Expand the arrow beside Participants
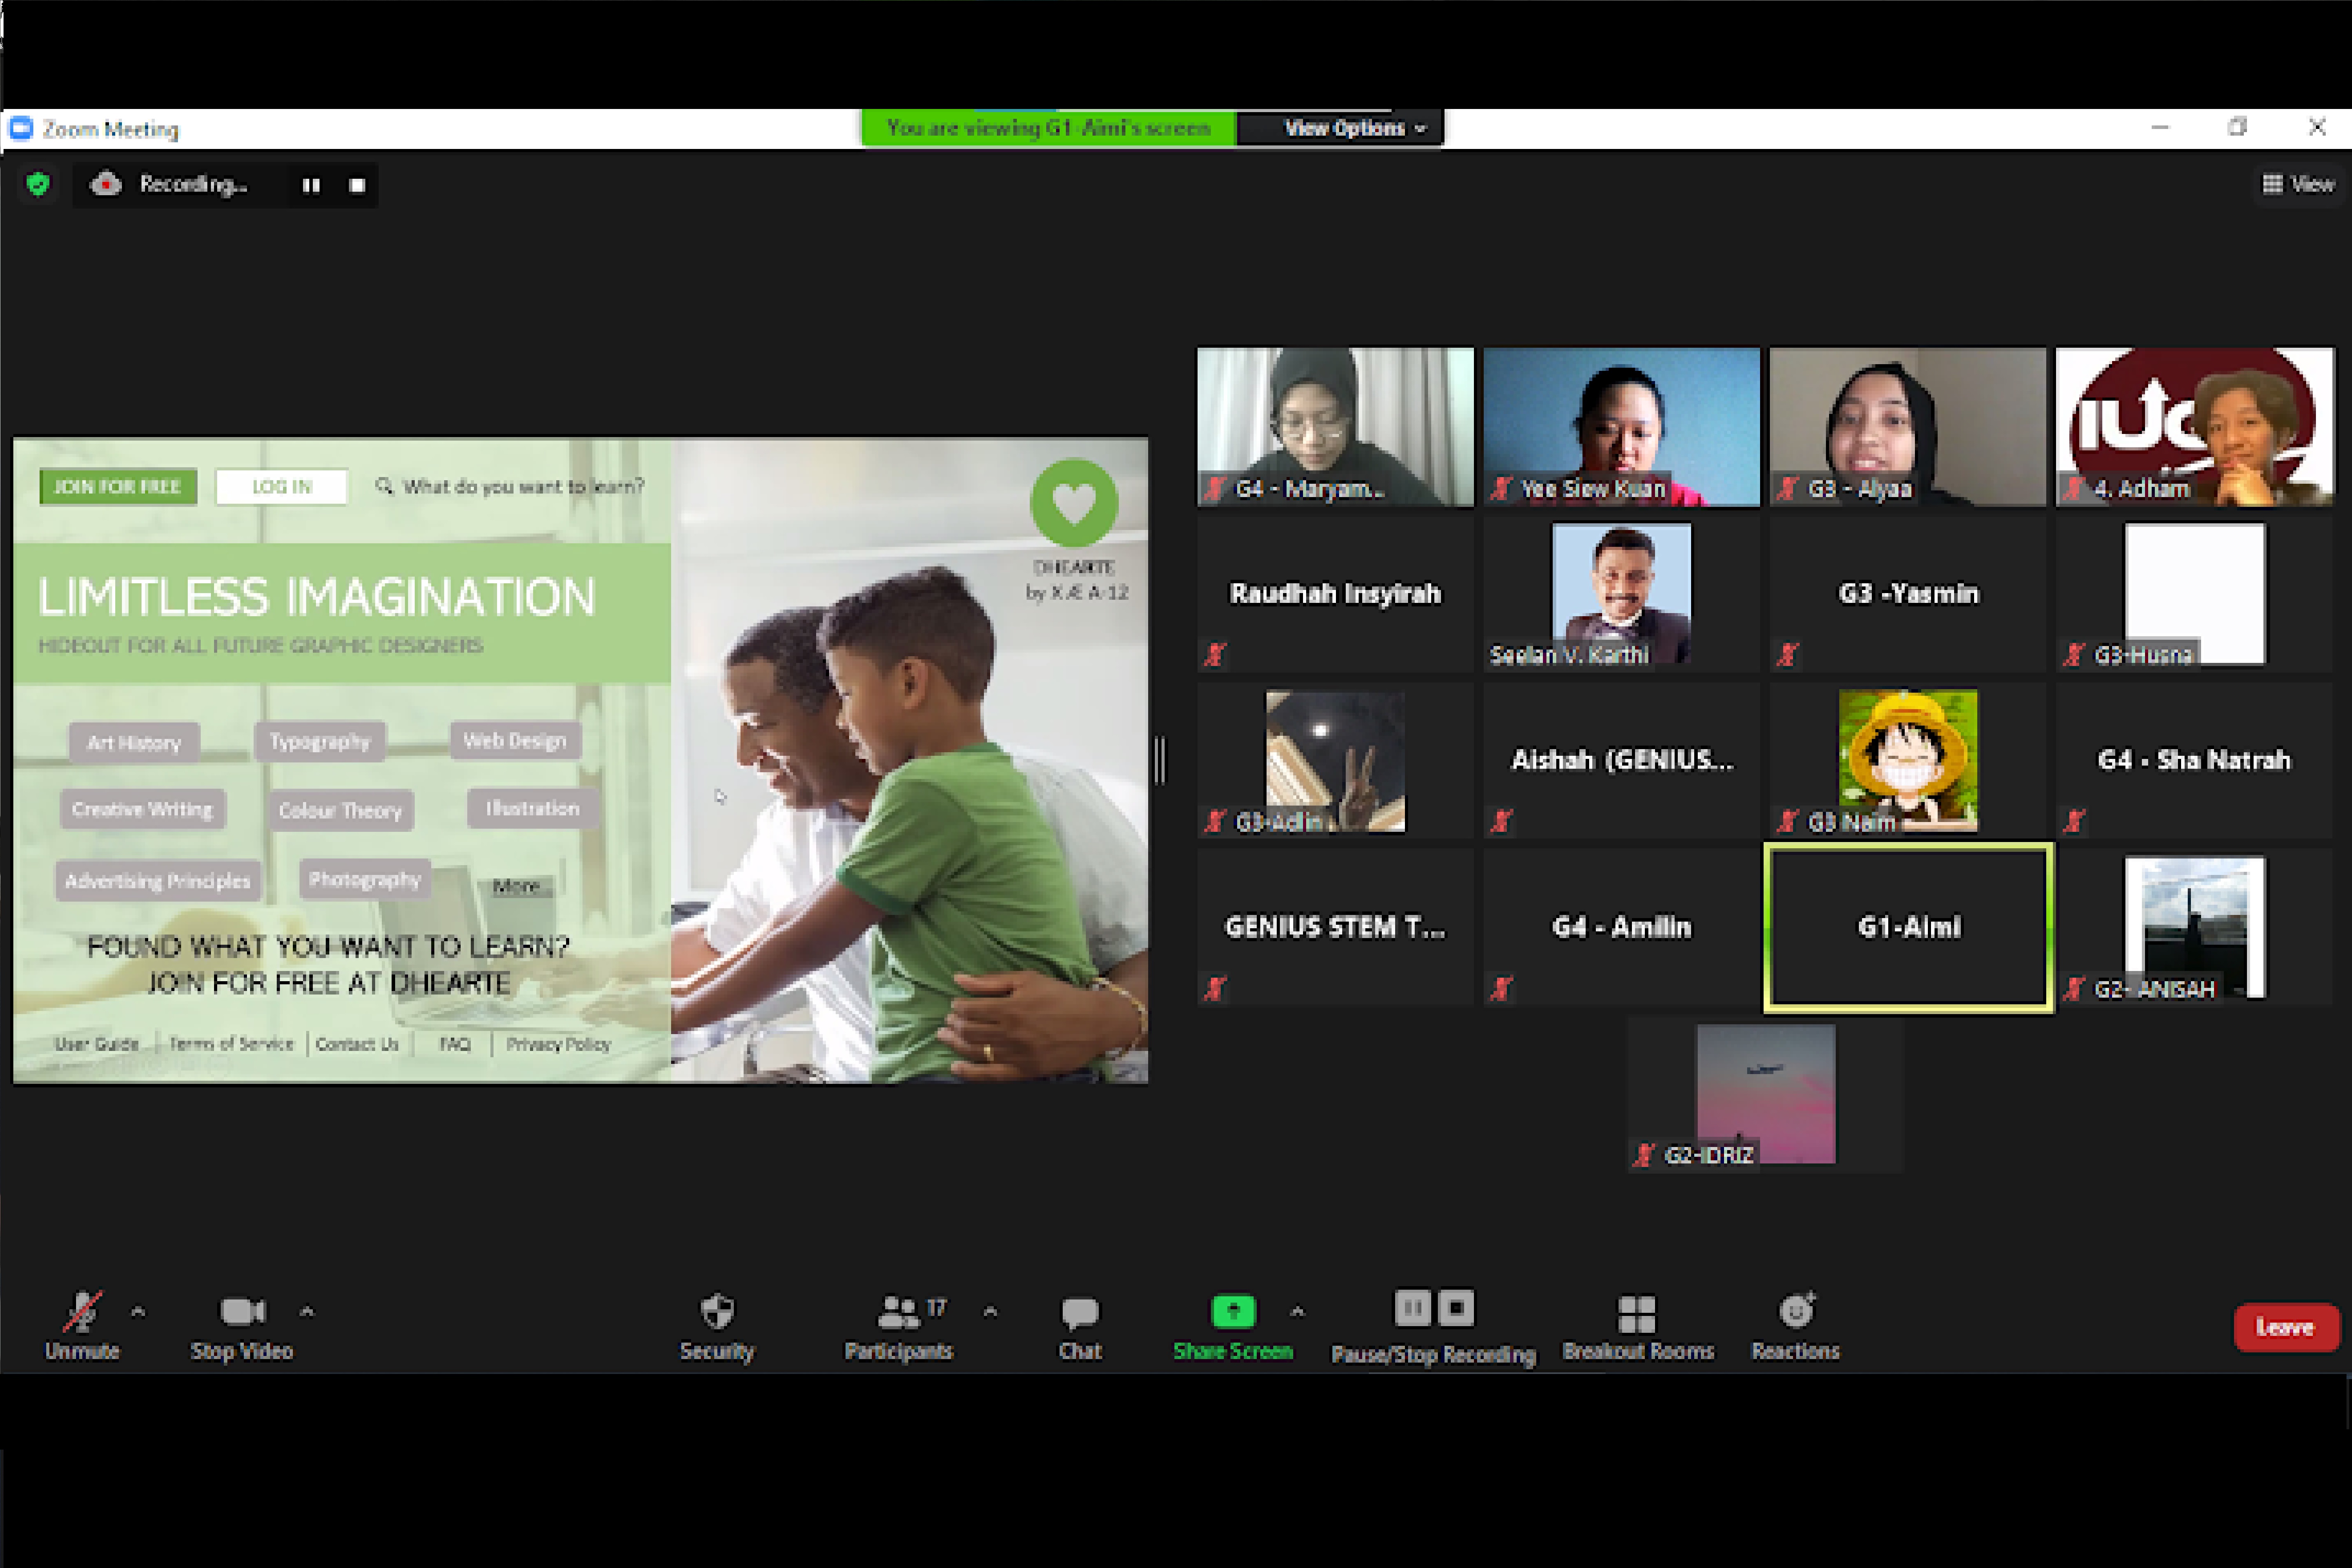2352x1568 pixels. coord(990,1311)
